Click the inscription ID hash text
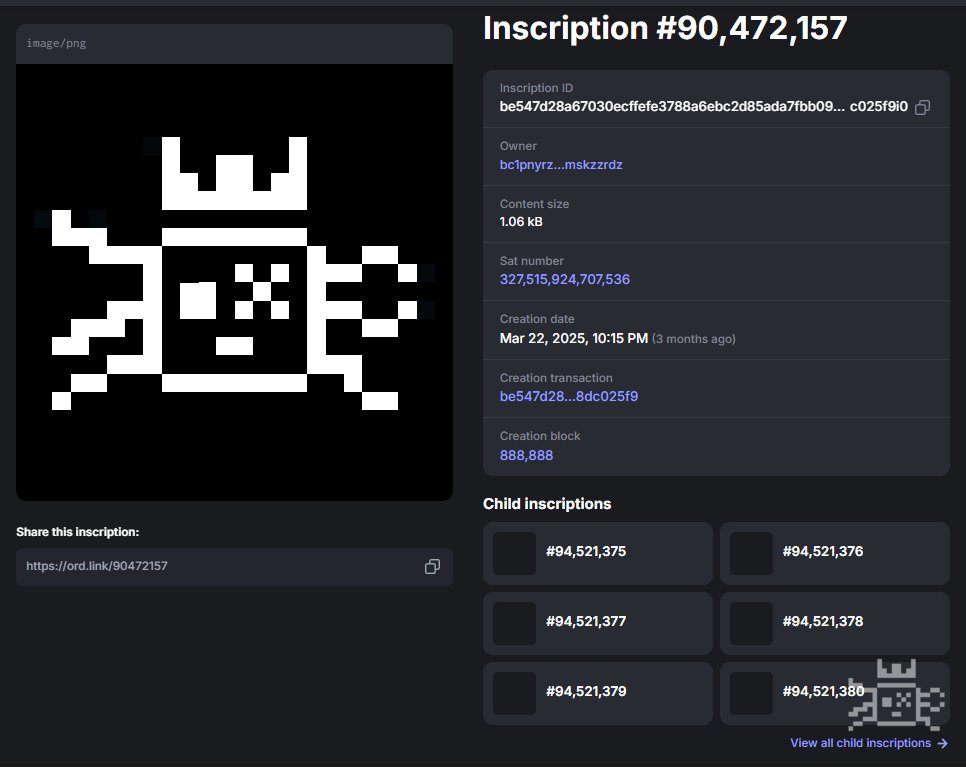The width and height of the screenshot is (966, 767). 704,107
